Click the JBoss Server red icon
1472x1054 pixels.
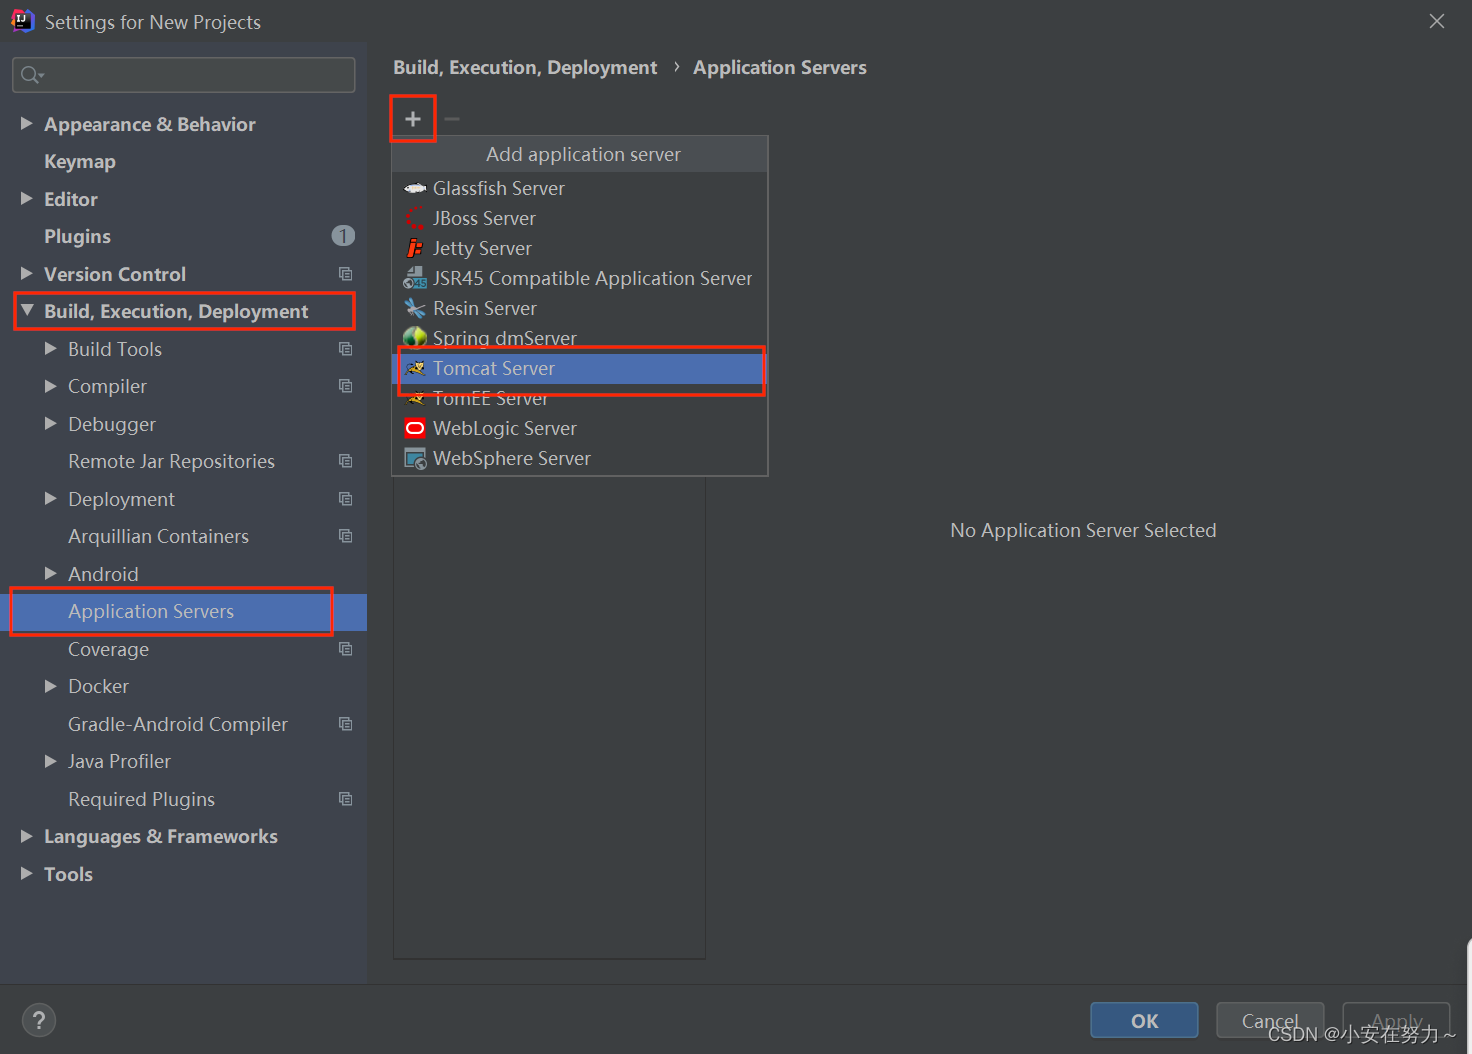tap(415, 218)
